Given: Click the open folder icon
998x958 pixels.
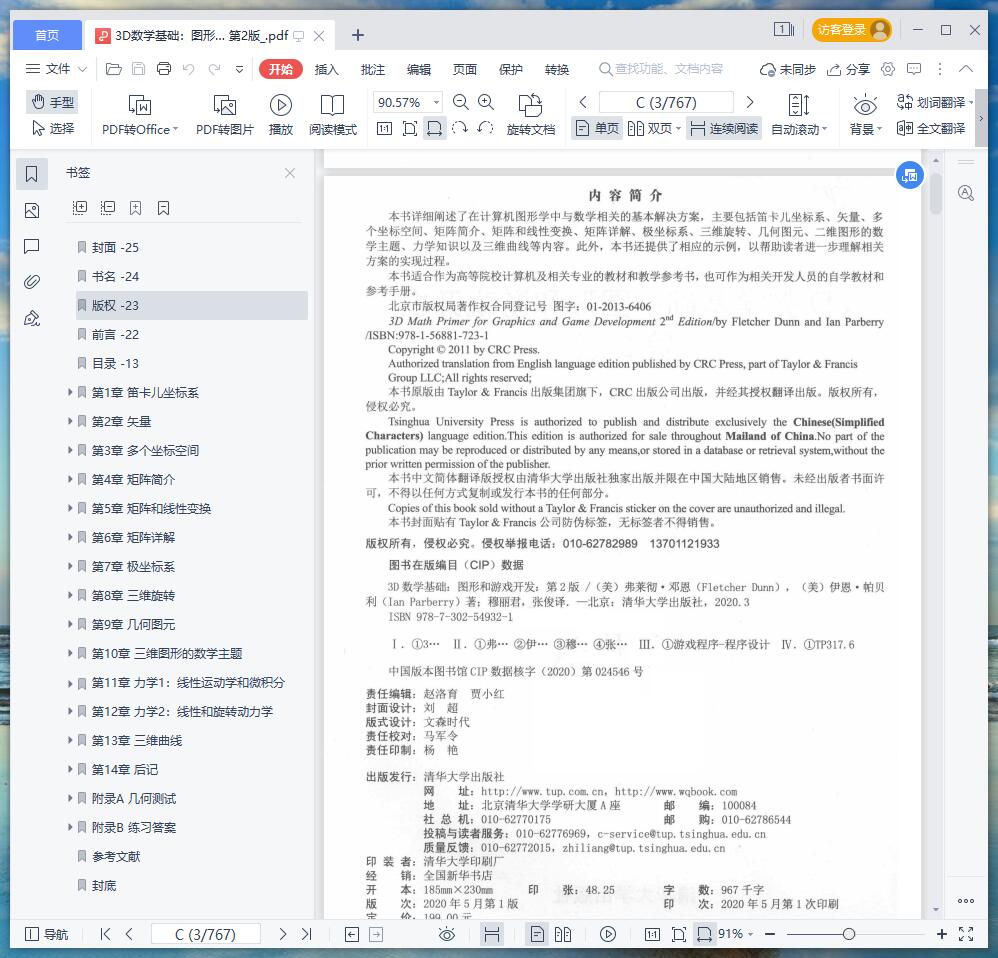Looking at the screenshot, I should click(x=113, y=69).
